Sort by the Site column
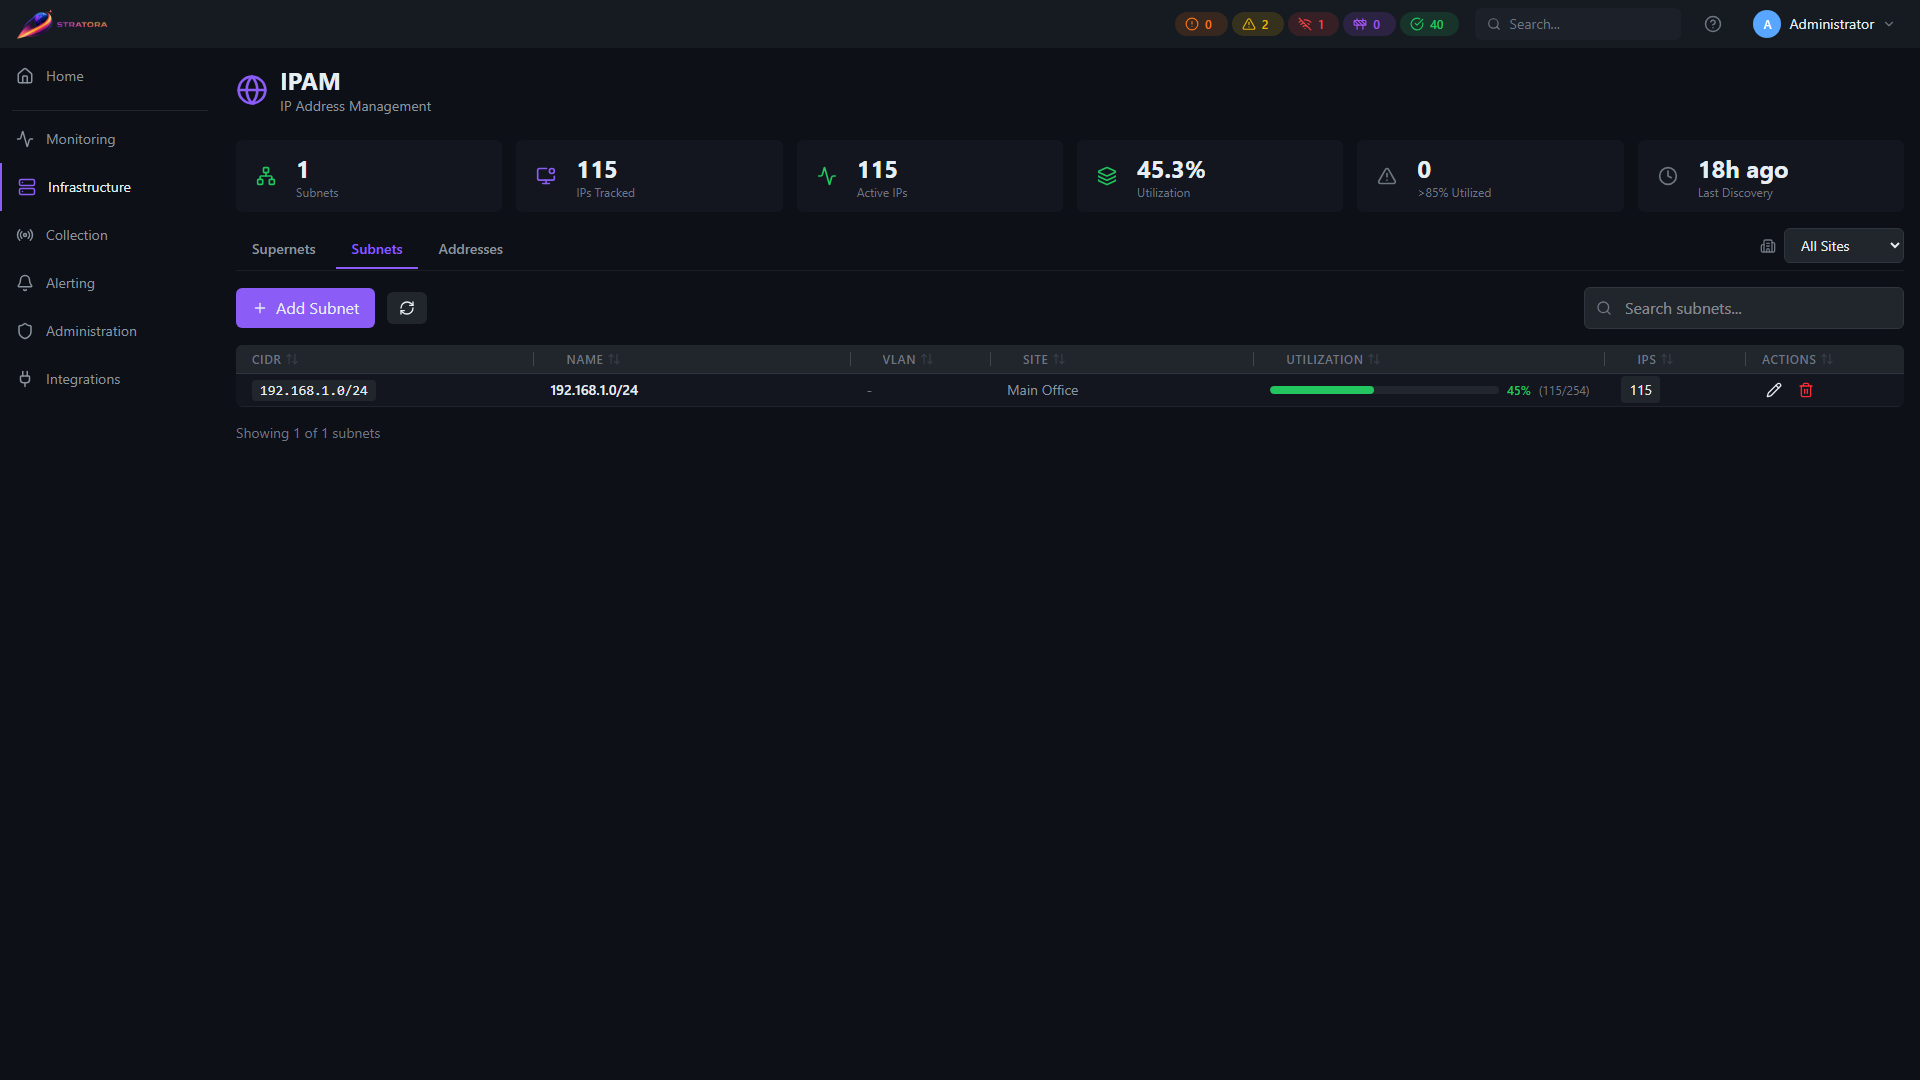 pyautogui.click(x=1043, y=359)
